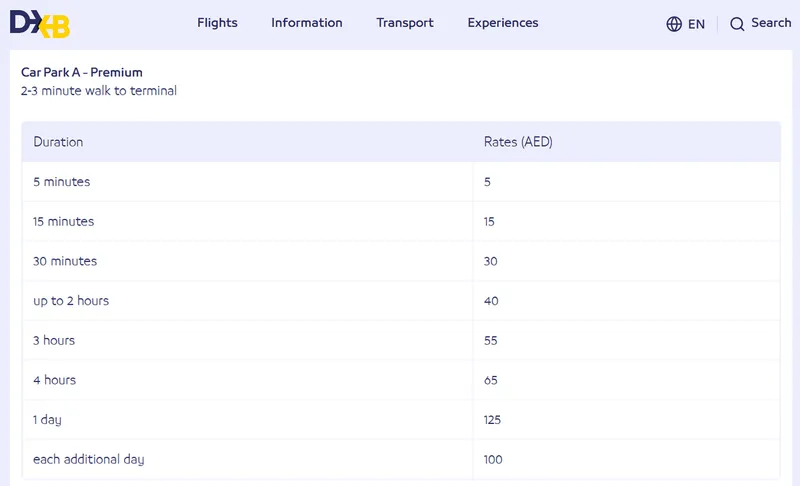Select the up to 2 hours row
Screen dimensions: 800x486
(x=401, y=301)
